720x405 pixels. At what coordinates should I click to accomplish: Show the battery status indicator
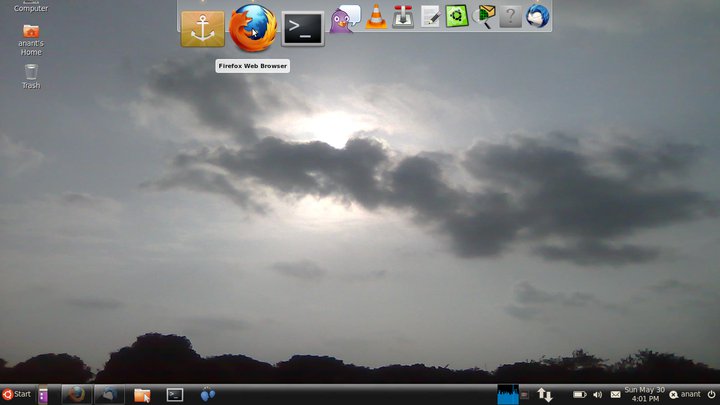(x=579, y=394)
